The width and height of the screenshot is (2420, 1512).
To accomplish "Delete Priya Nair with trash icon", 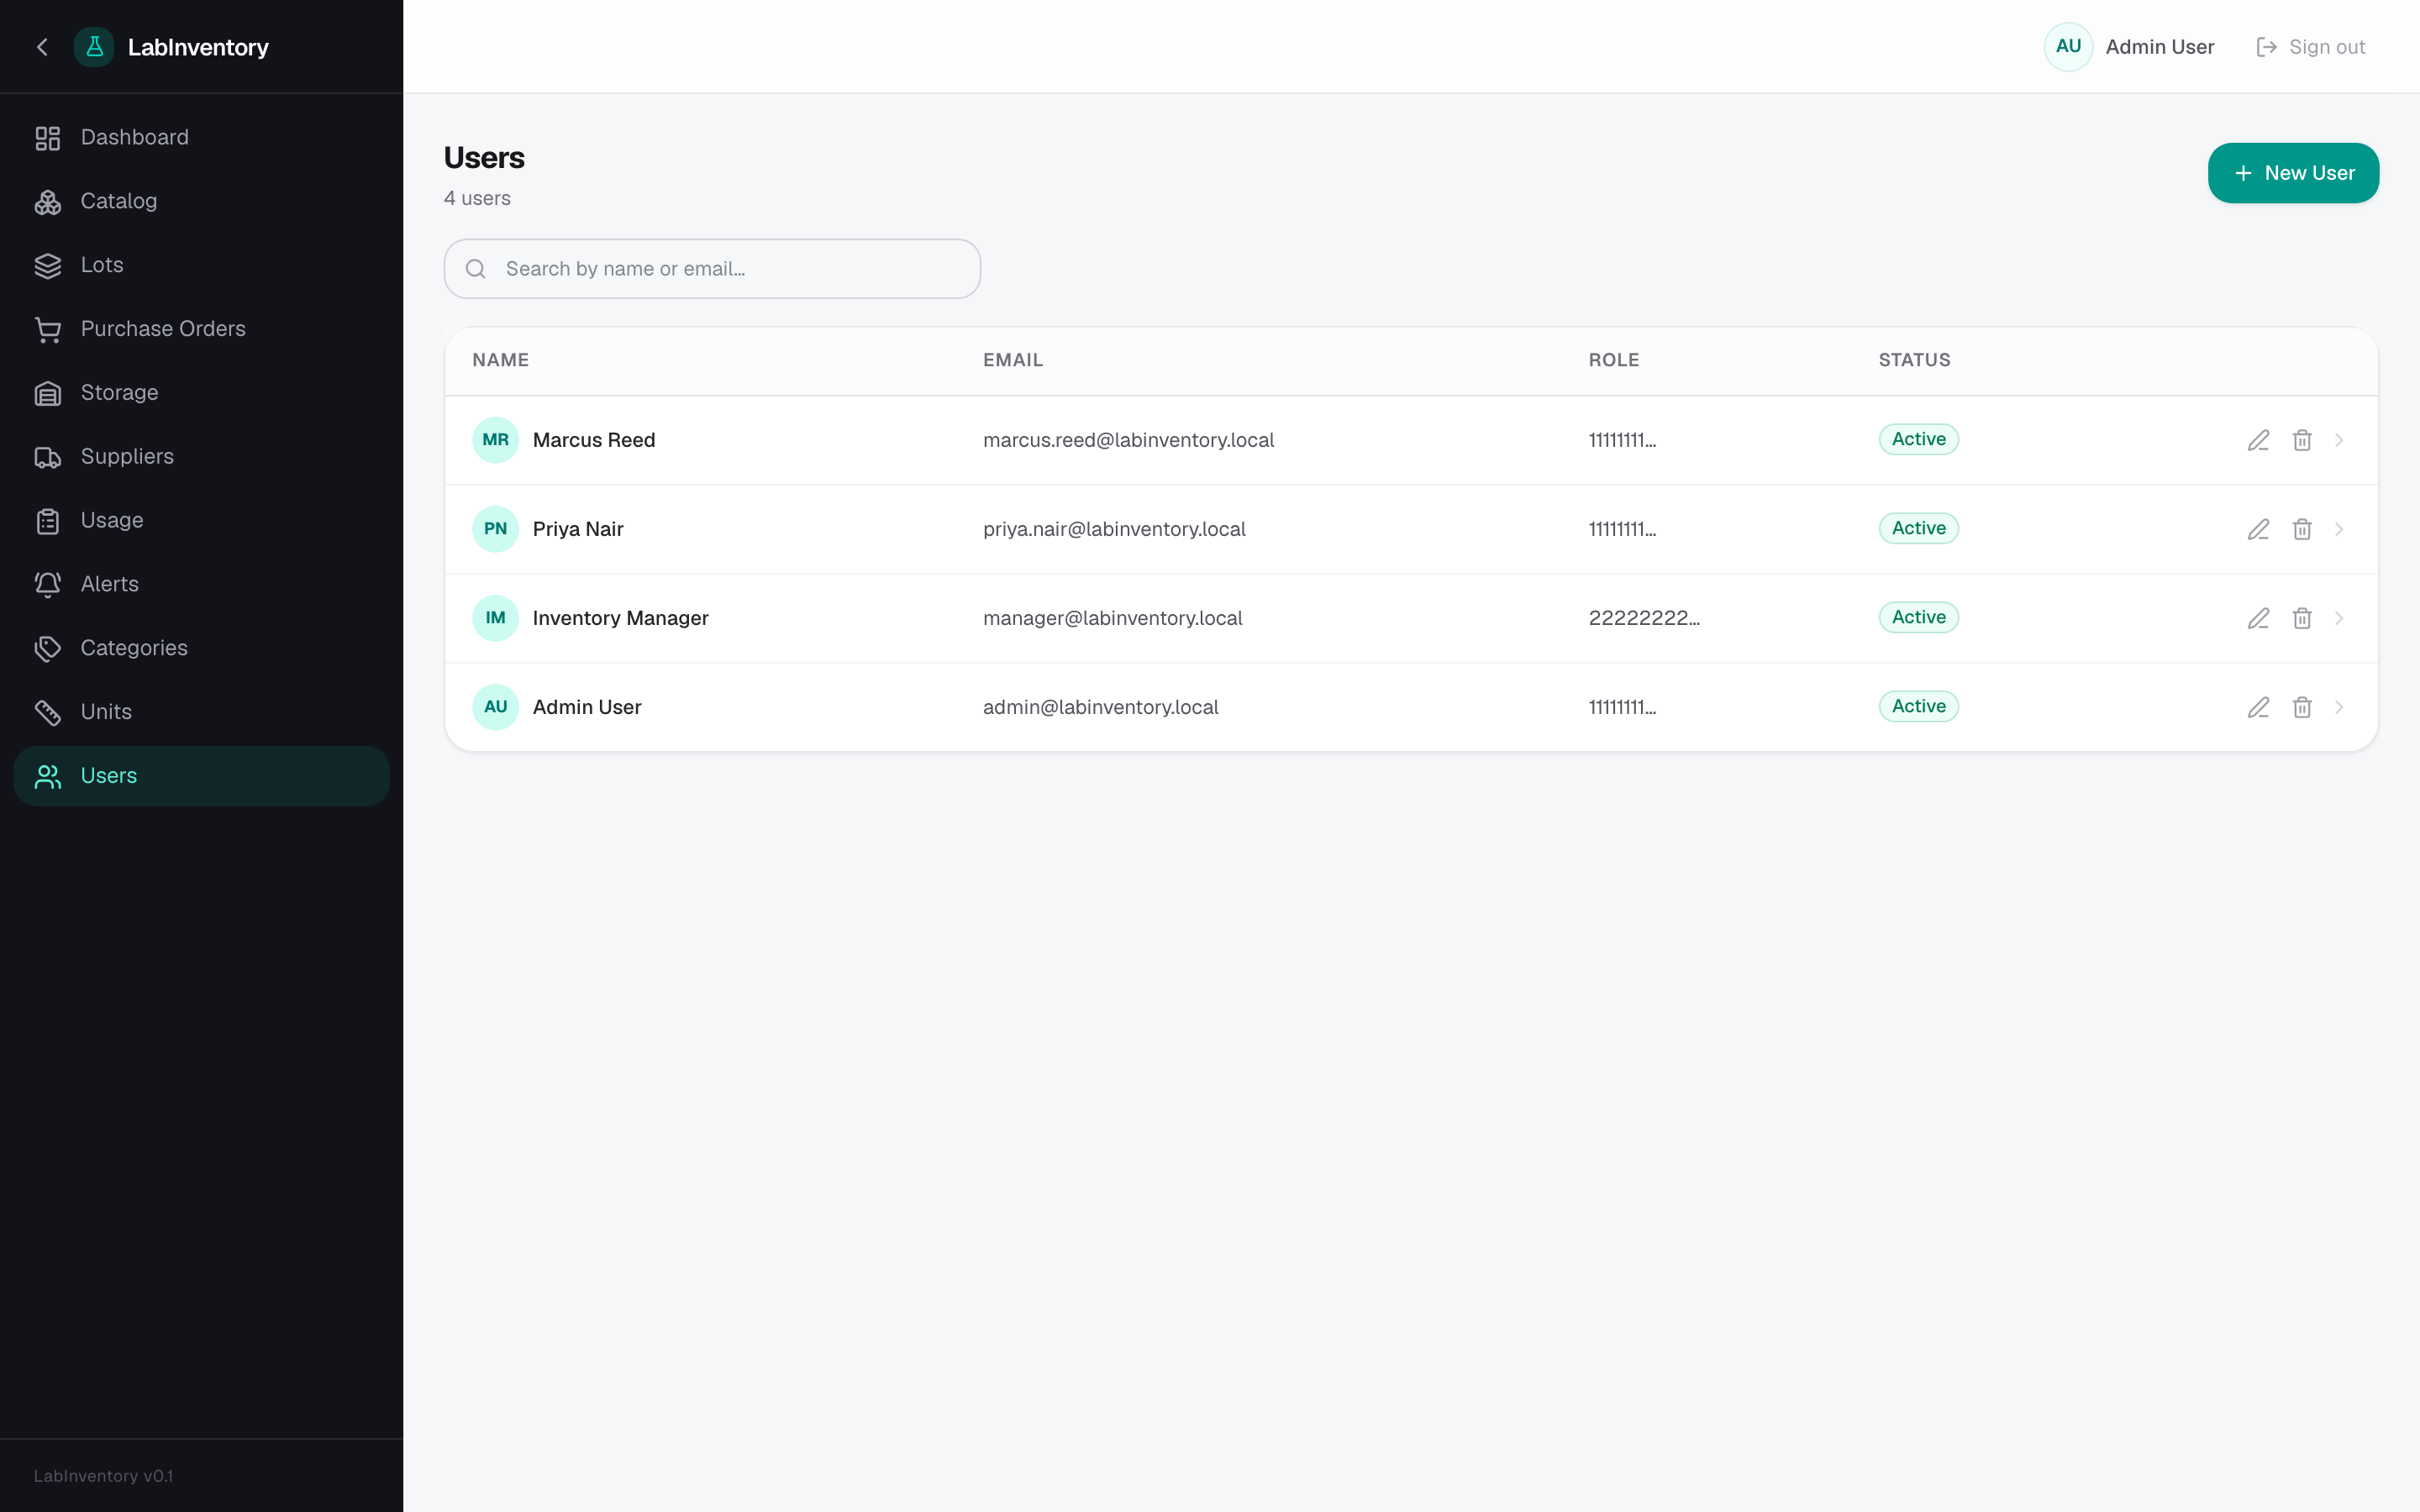I will 2302,529.
